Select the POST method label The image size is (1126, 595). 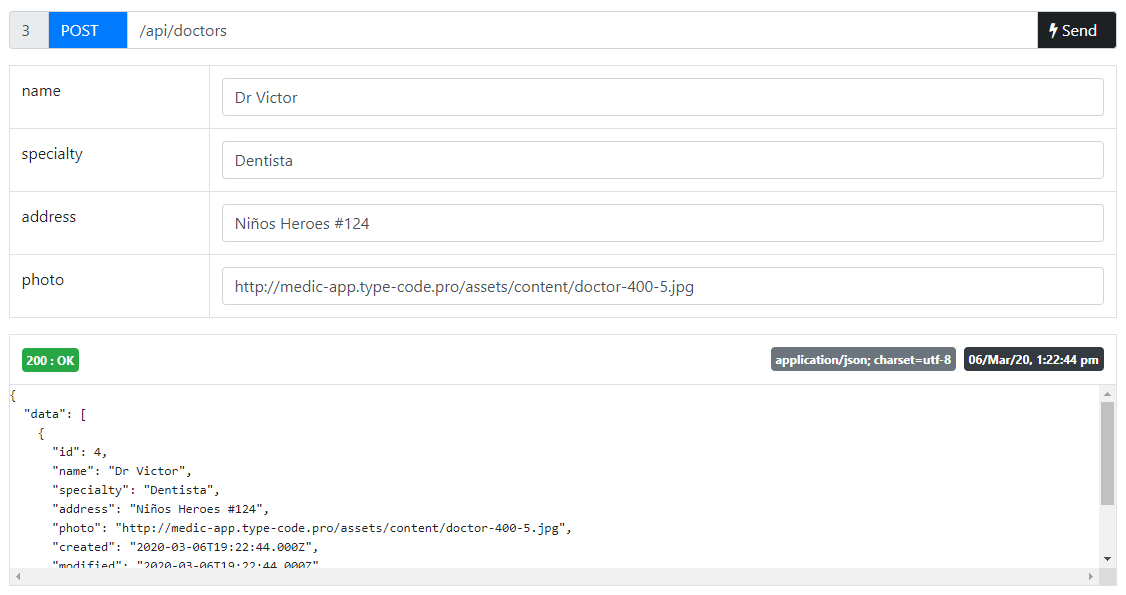point(88,30)
